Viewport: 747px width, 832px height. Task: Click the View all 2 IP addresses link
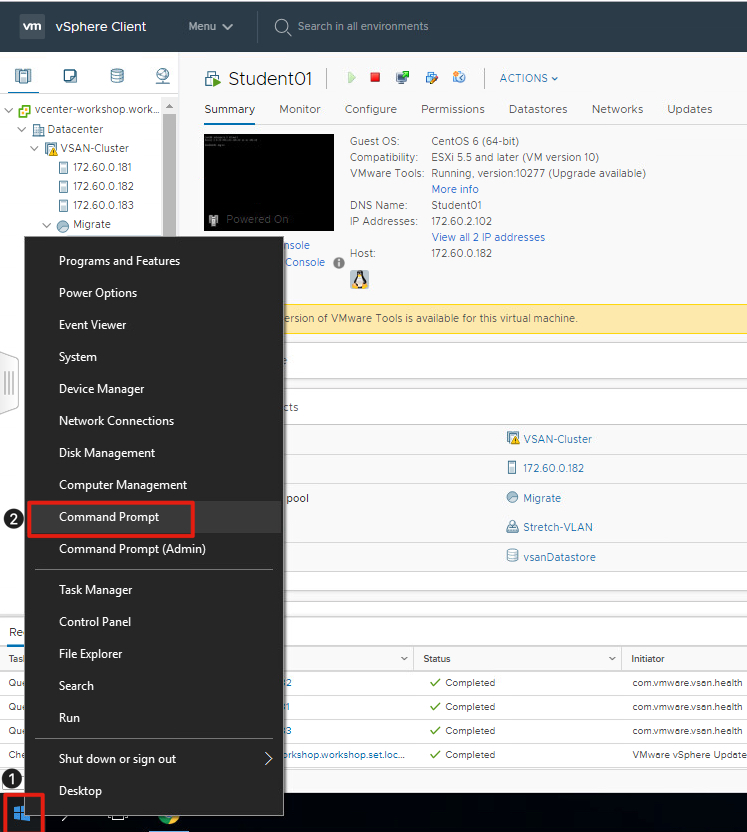click(488, 237)
